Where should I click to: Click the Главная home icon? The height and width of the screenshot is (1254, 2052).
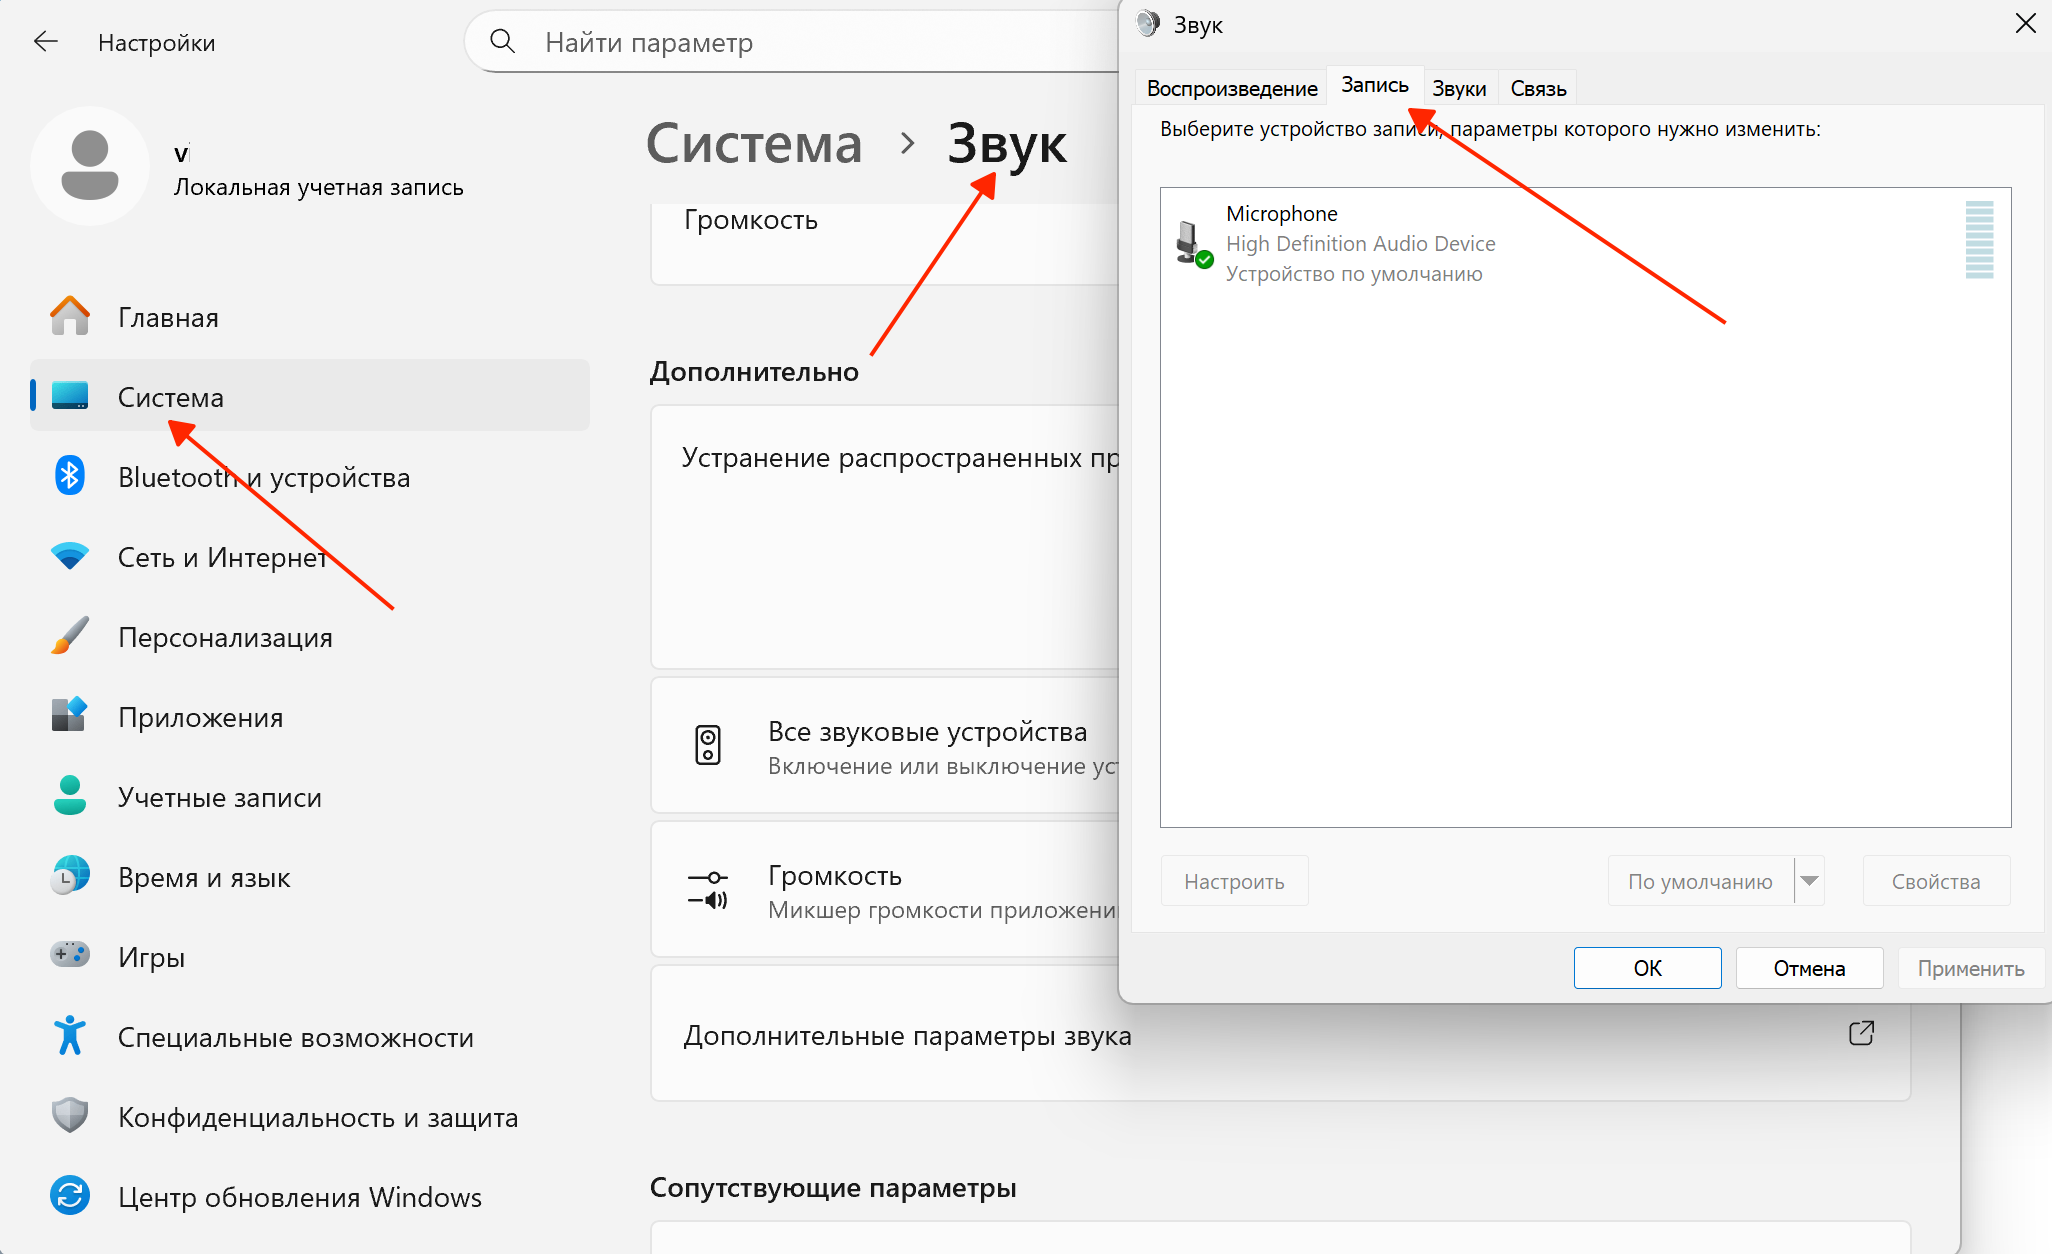[70, 317]
